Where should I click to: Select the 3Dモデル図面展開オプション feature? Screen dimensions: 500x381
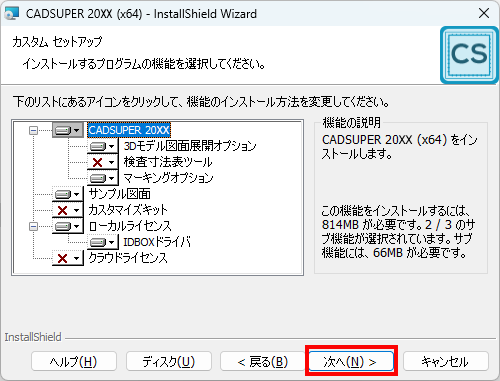[x=190, y=146]
